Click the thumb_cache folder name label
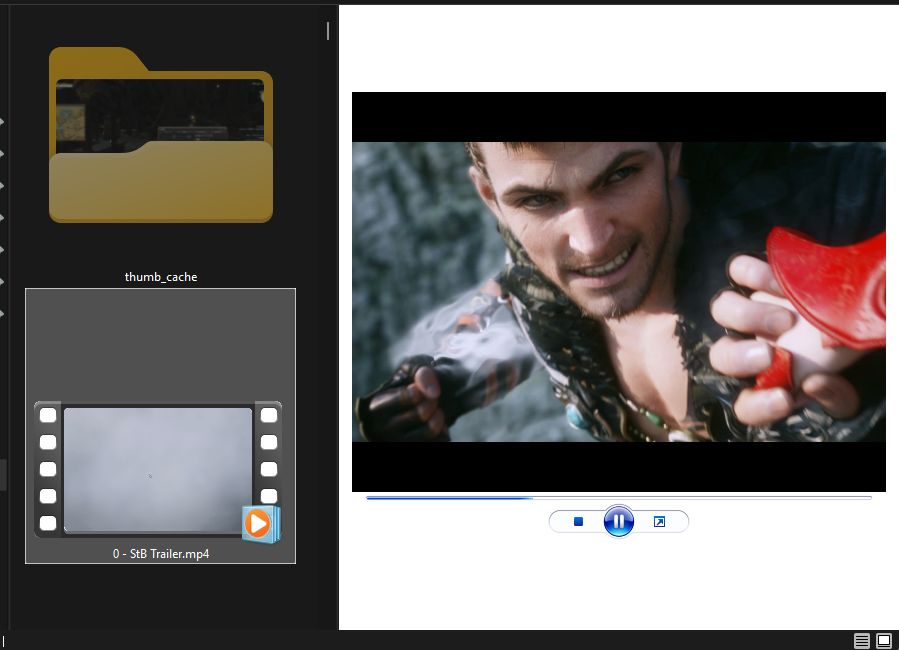 (x=161, y=277)
